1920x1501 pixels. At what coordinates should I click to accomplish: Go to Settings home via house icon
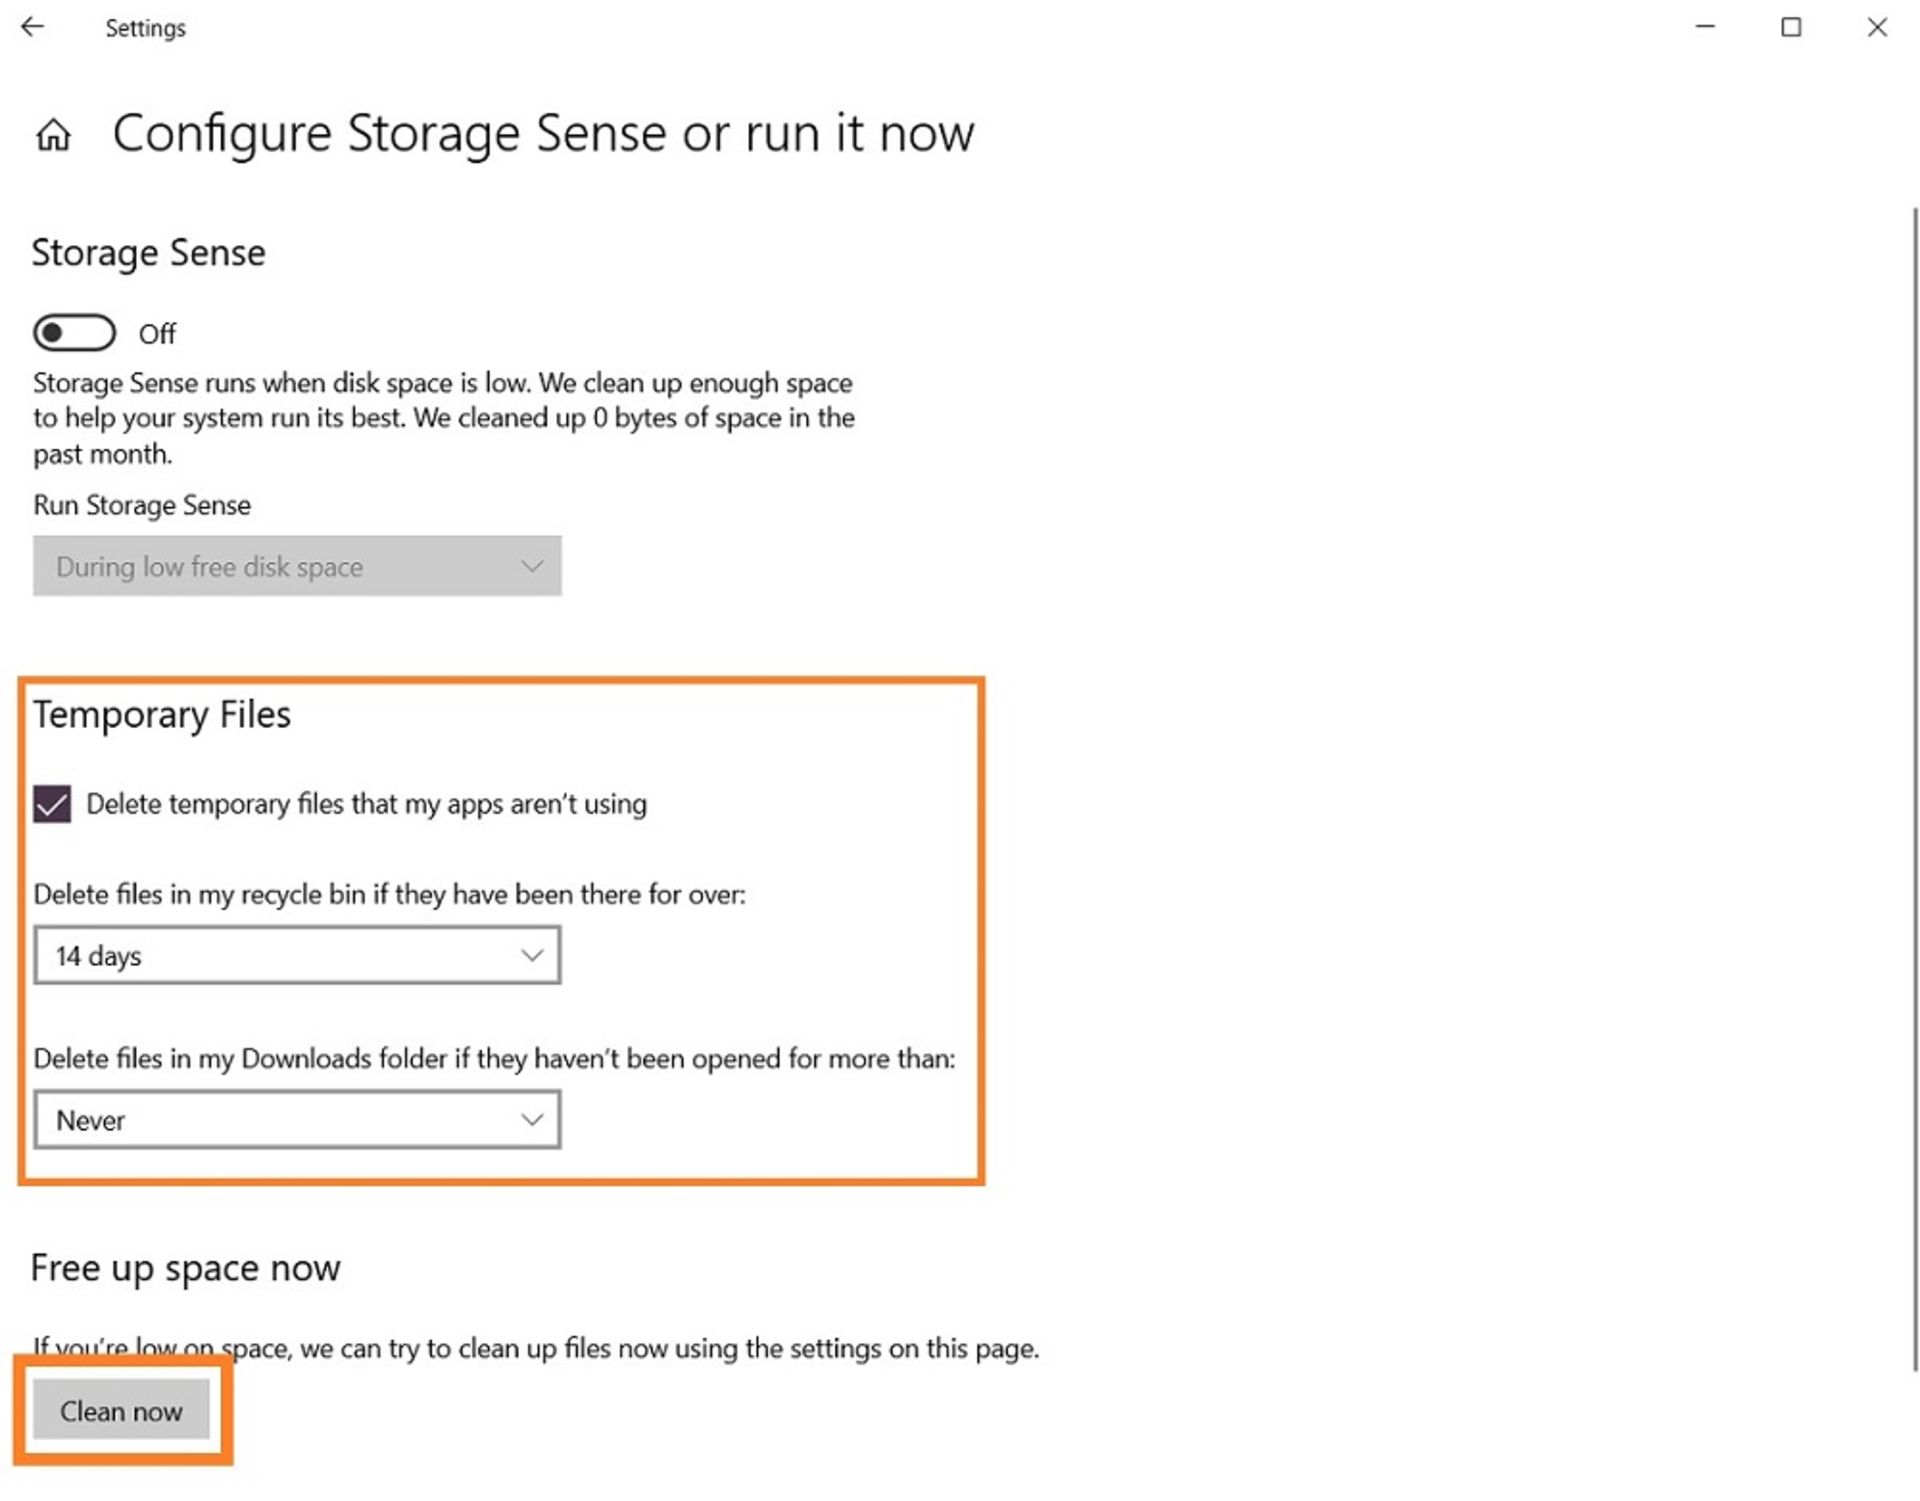click(54, 135)
